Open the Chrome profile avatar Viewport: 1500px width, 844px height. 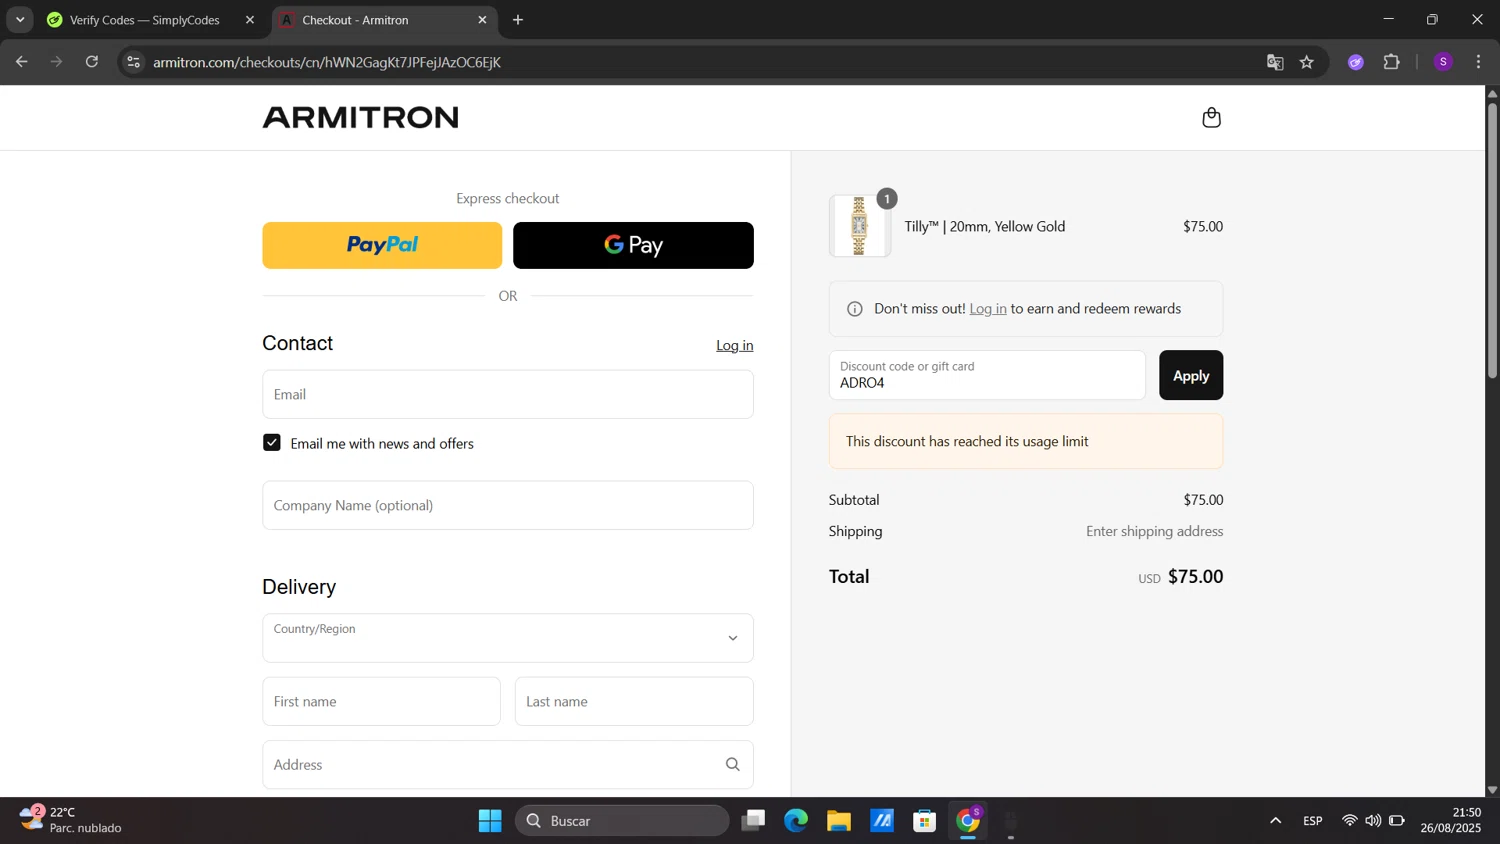[x=1443, y=62]
